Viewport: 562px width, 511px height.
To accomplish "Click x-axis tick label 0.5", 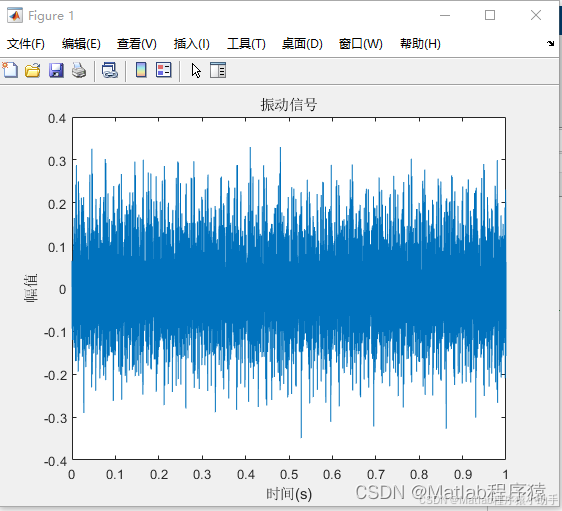I will tap(289, 475).
